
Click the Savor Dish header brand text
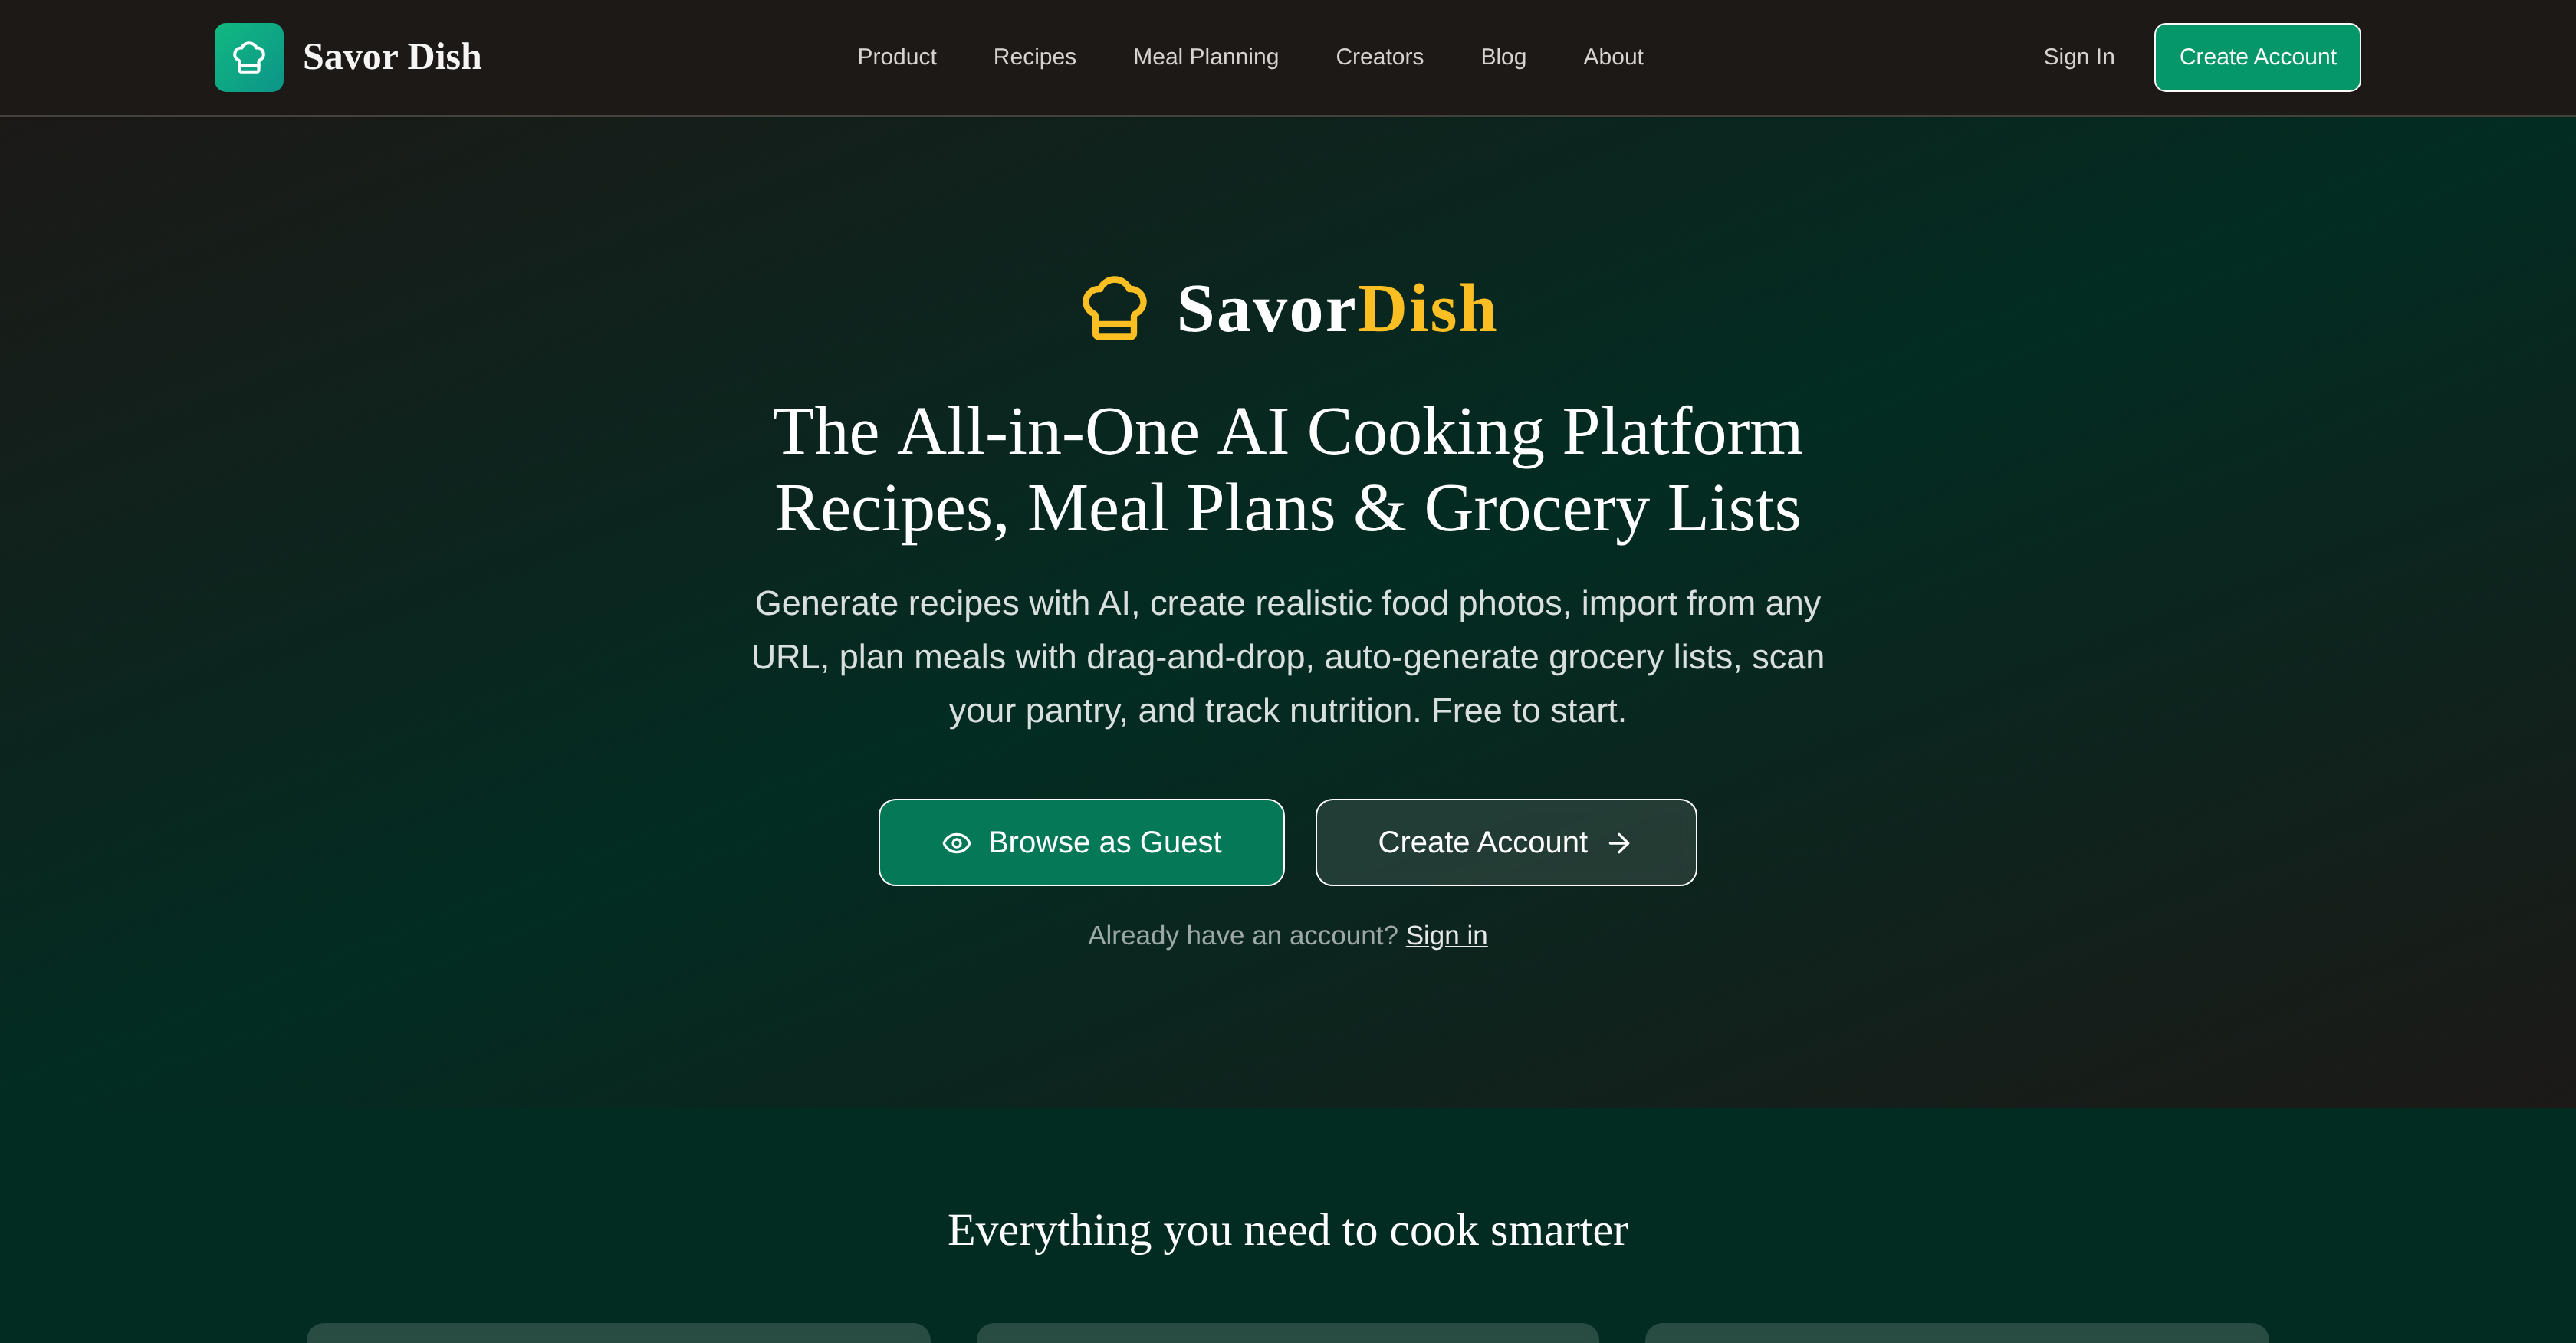tap(392, 57)
